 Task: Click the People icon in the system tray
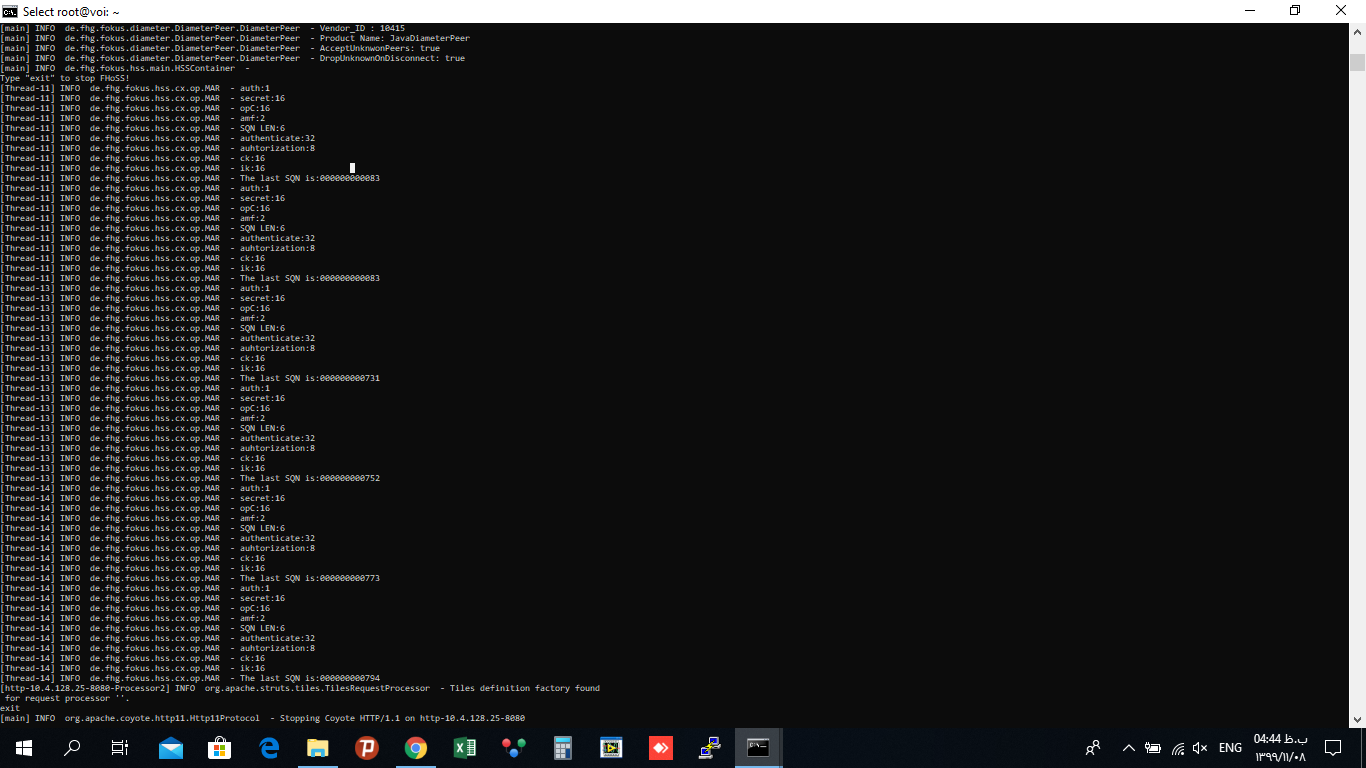[1093, 747]
